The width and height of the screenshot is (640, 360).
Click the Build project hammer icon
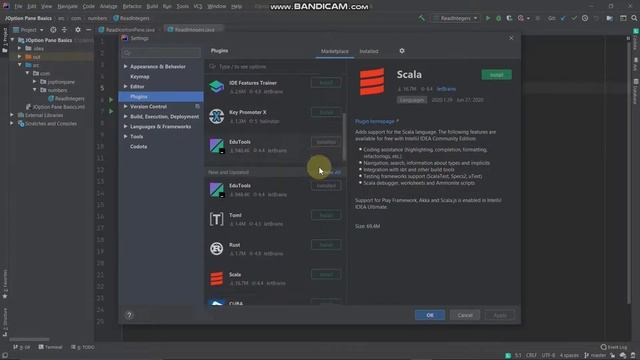click(422, 18)
